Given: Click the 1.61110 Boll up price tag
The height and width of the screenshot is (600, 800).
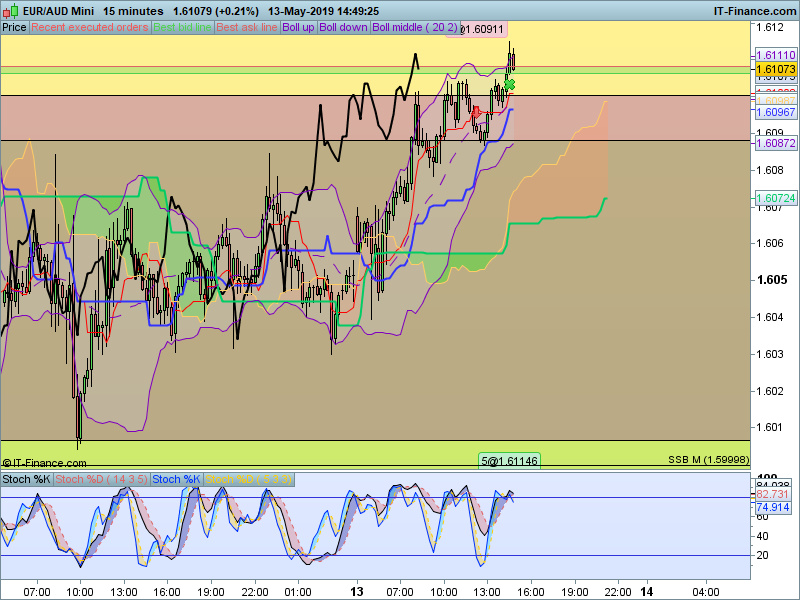Looking at the screenshot, I should [776, 55].
